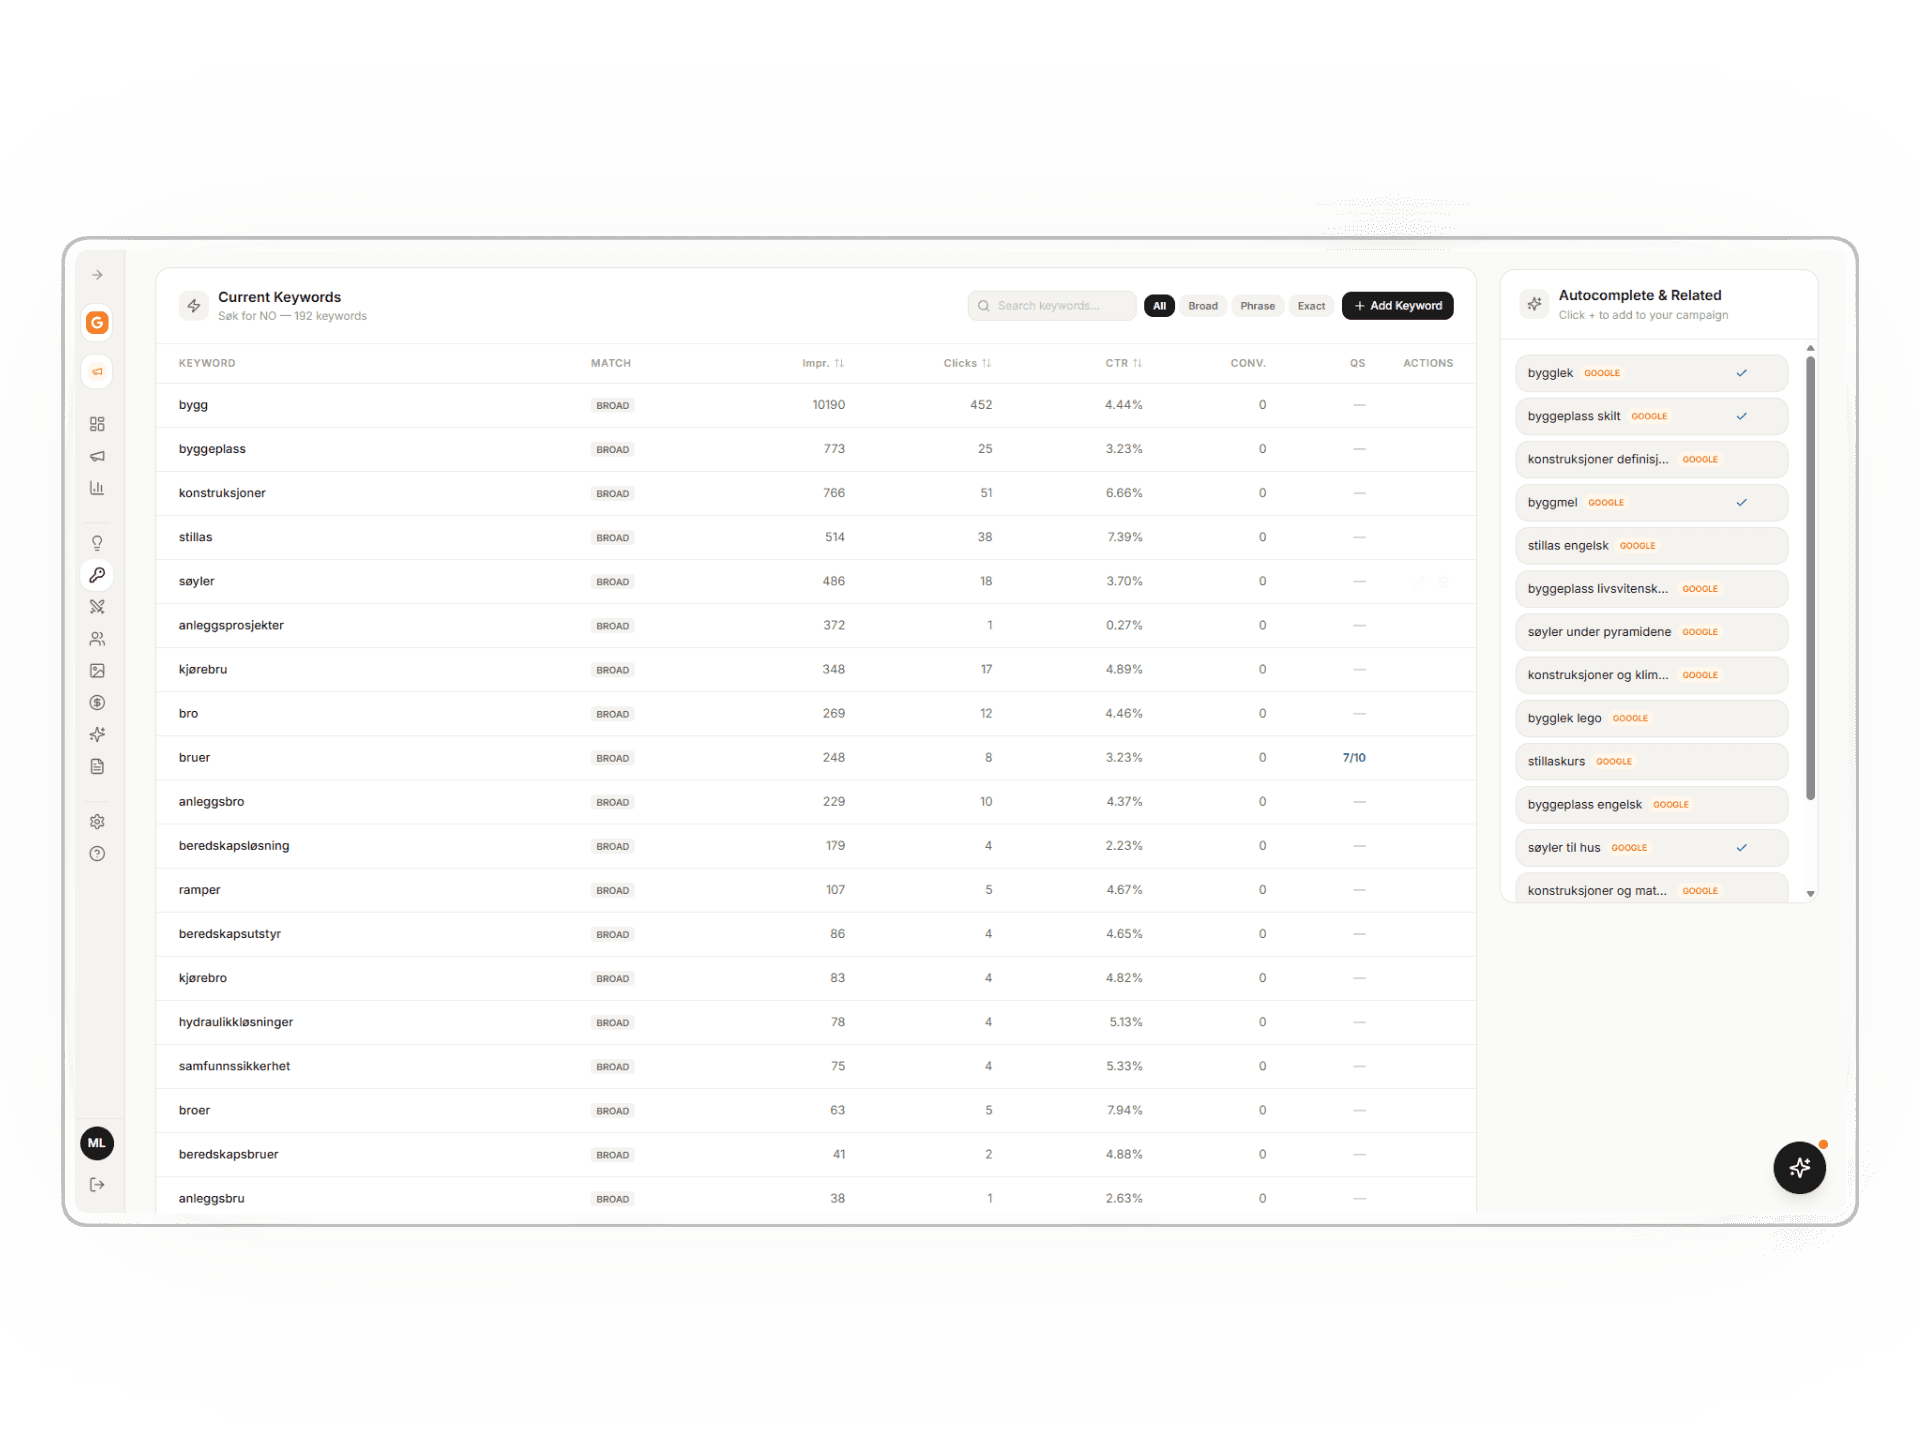Remove the checkmark on 'byggmel'
Screen dimensions: 1920x1440
pyautogui.click(x=1742, y=502)
